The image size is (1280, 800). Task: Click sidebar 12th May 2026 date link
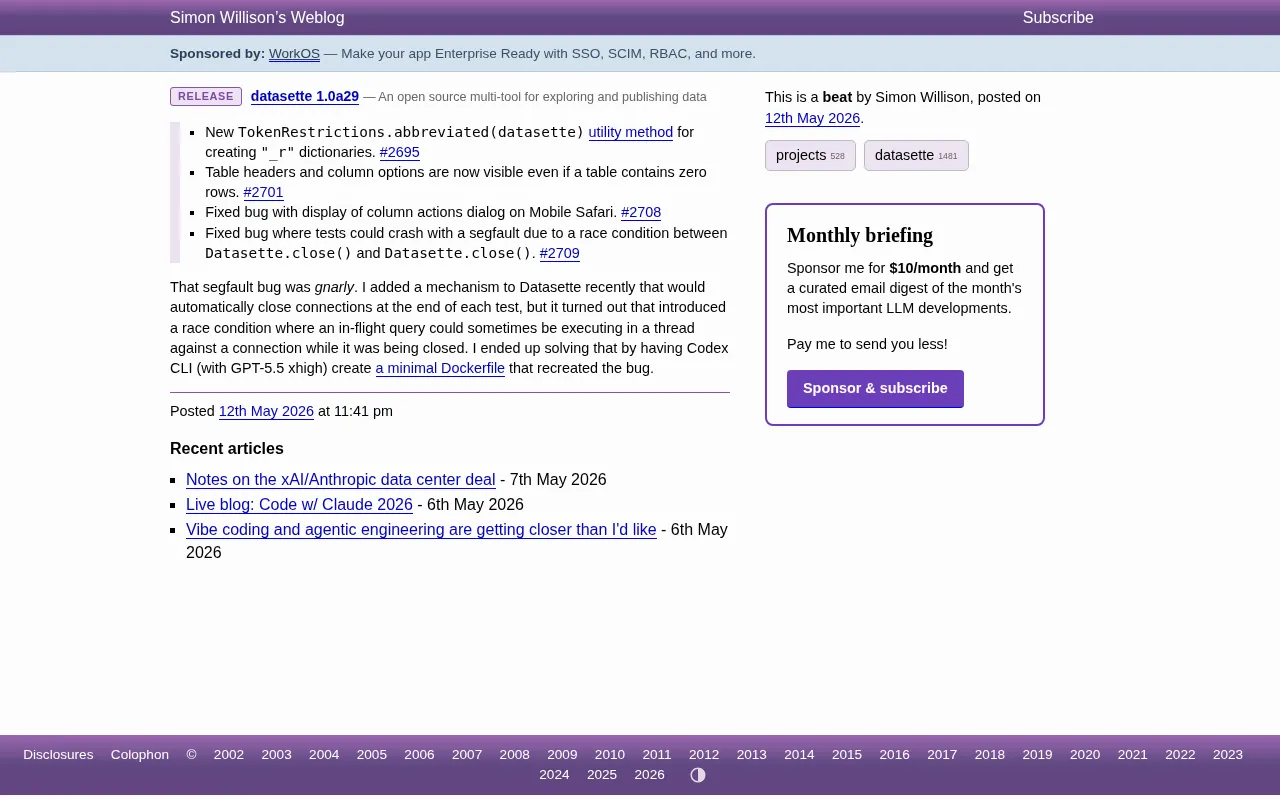click(x=813, y=118)
